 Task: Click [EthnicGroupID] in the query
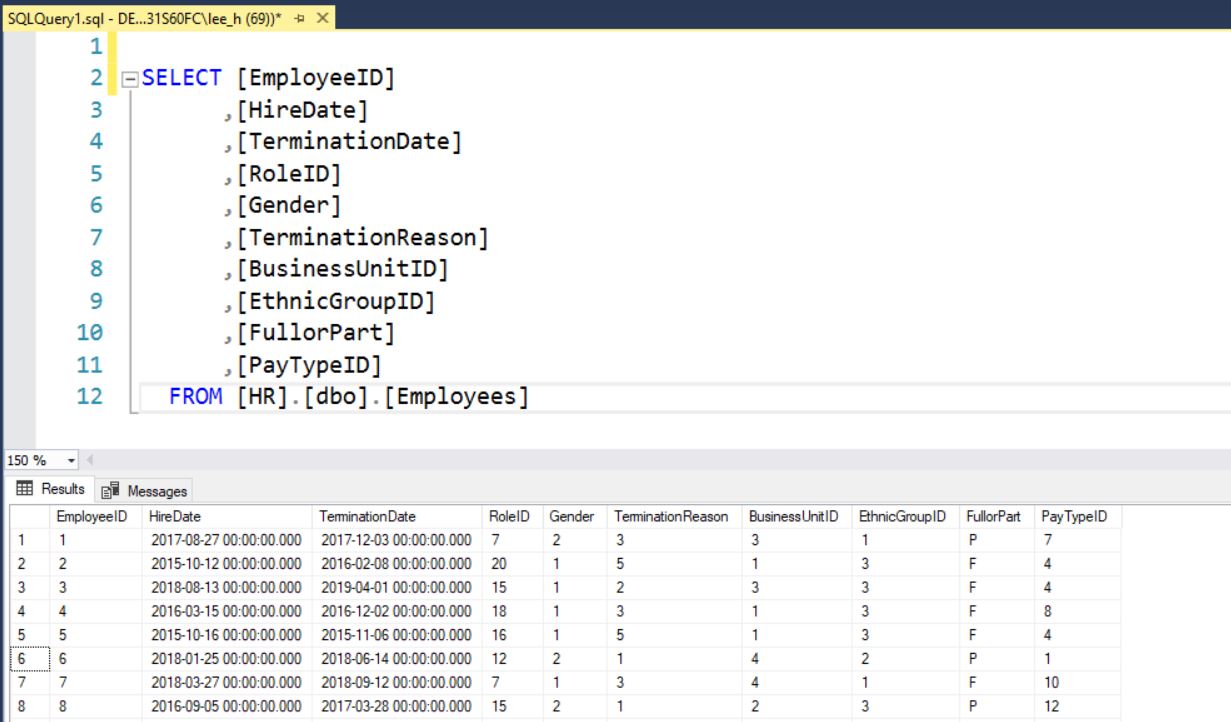(x=336, y=301)
